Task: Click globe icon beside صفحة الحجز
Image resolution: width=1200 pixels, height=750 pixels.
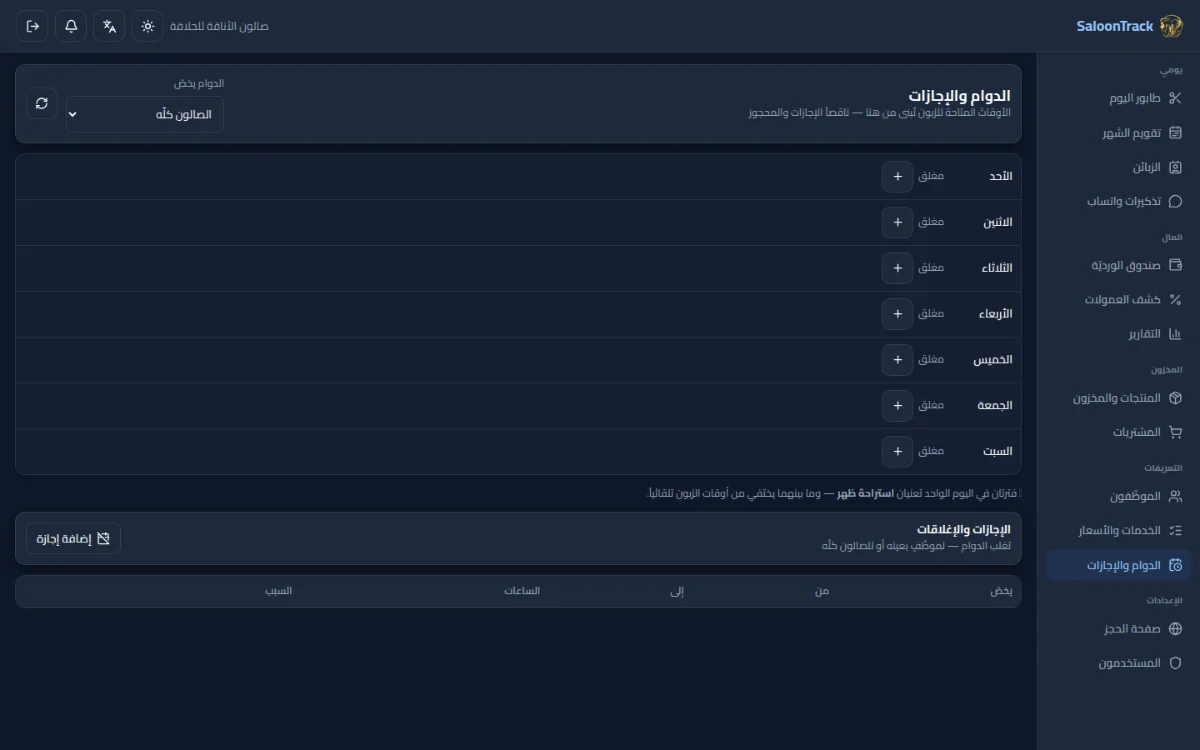Action: [x=1175, y=629]
